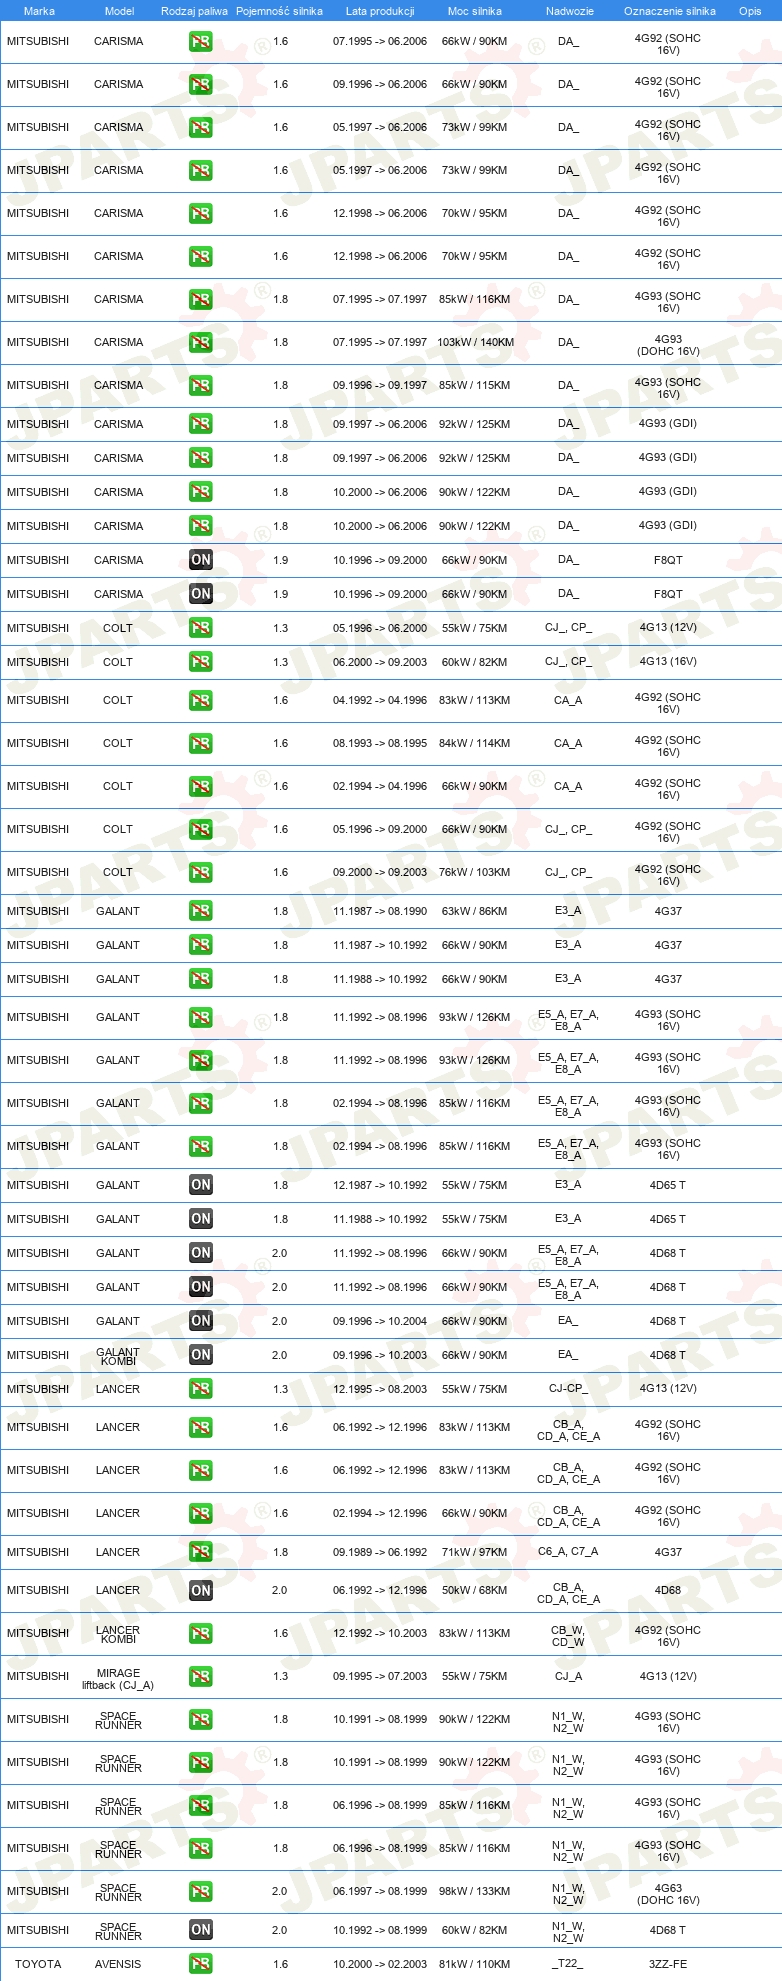Click the 63kW / 86KM power value
The height and width of the screenshot is (1981, 782).
[475, 911]
